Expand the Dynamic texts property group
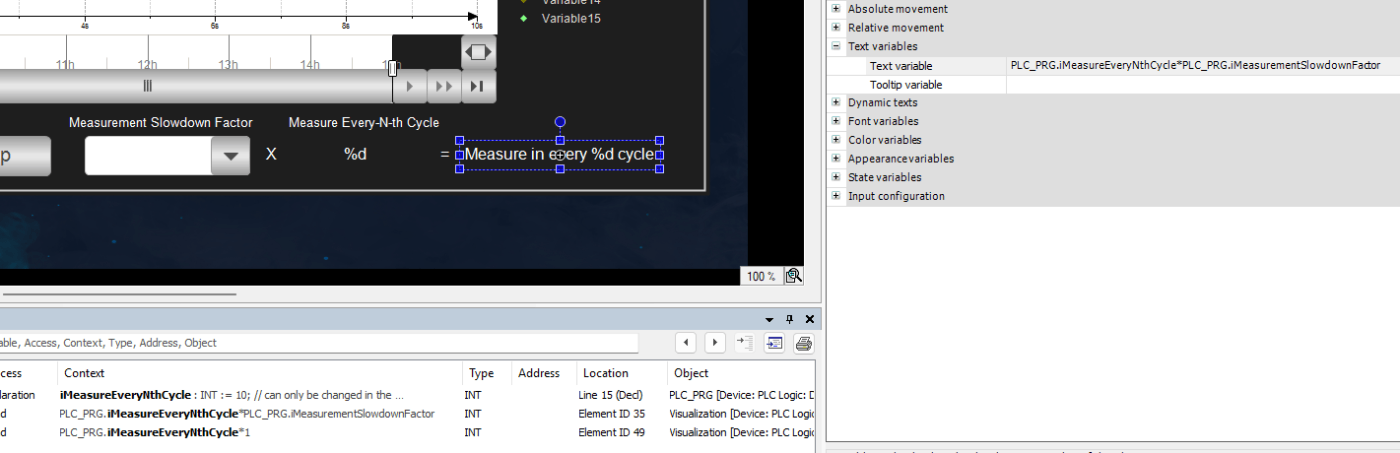The width and height of the screenshot is (1400, 453). [x=836, y=102]
